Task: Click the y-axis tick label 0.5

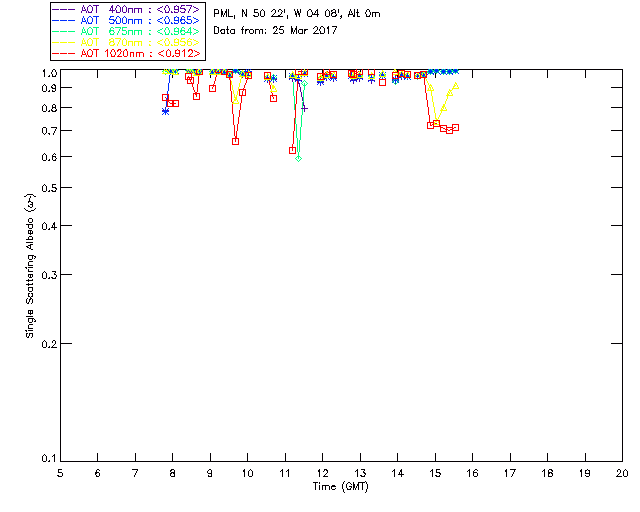Action: (x=49, y=188)
